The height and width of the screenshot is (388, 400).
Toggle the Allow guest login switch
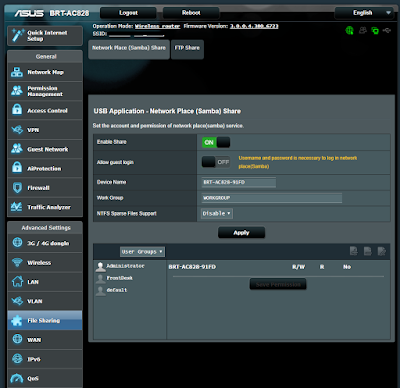click(216, 162)
